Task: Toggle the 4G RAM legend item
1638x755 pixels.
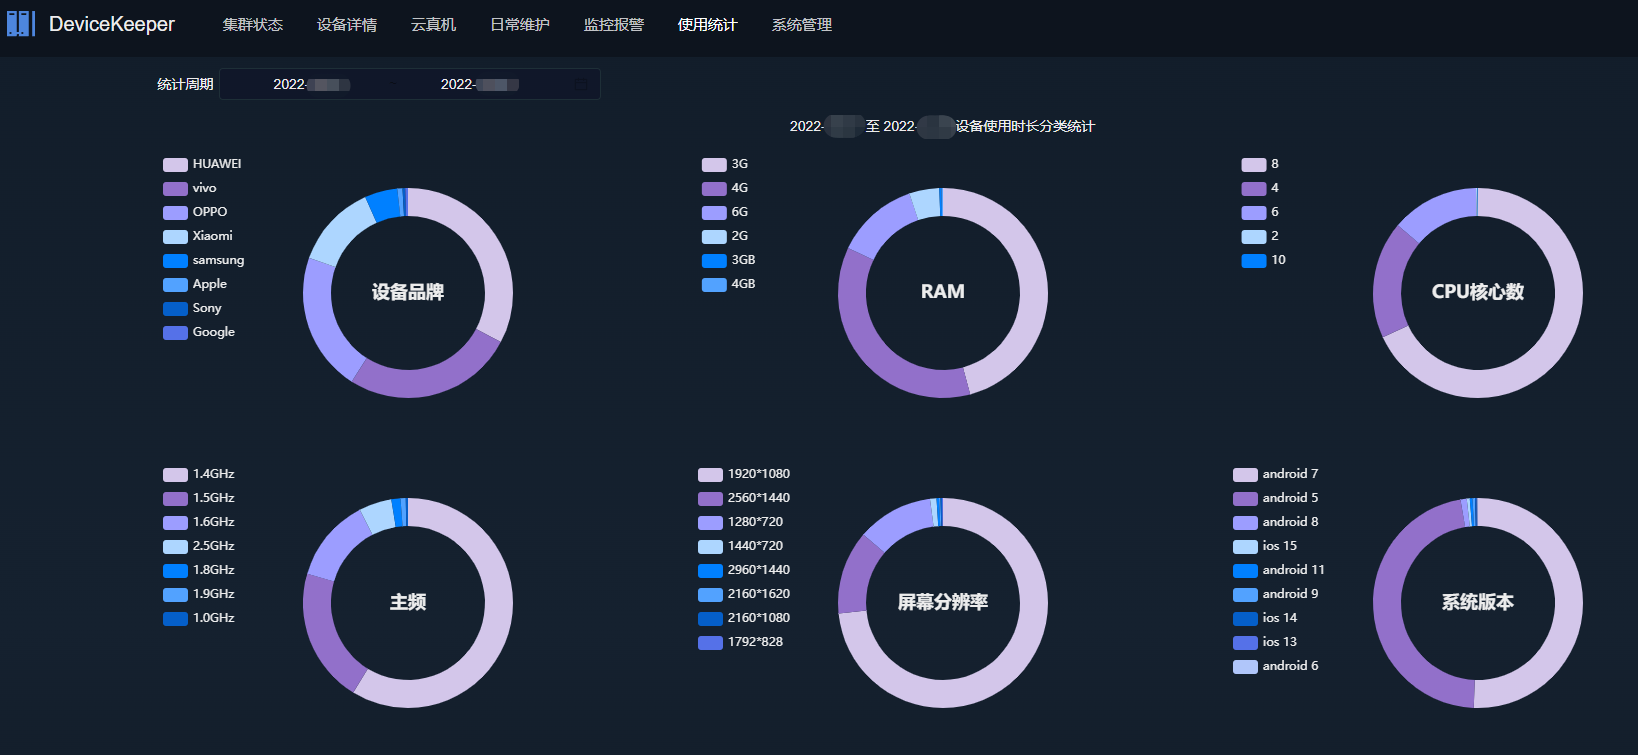Action: click(x=725, y=188)
